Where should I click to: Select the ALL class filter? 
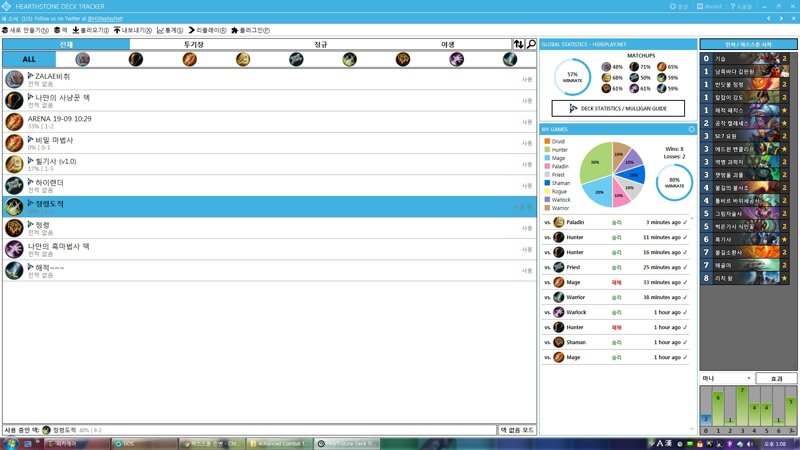pos(29,59)
